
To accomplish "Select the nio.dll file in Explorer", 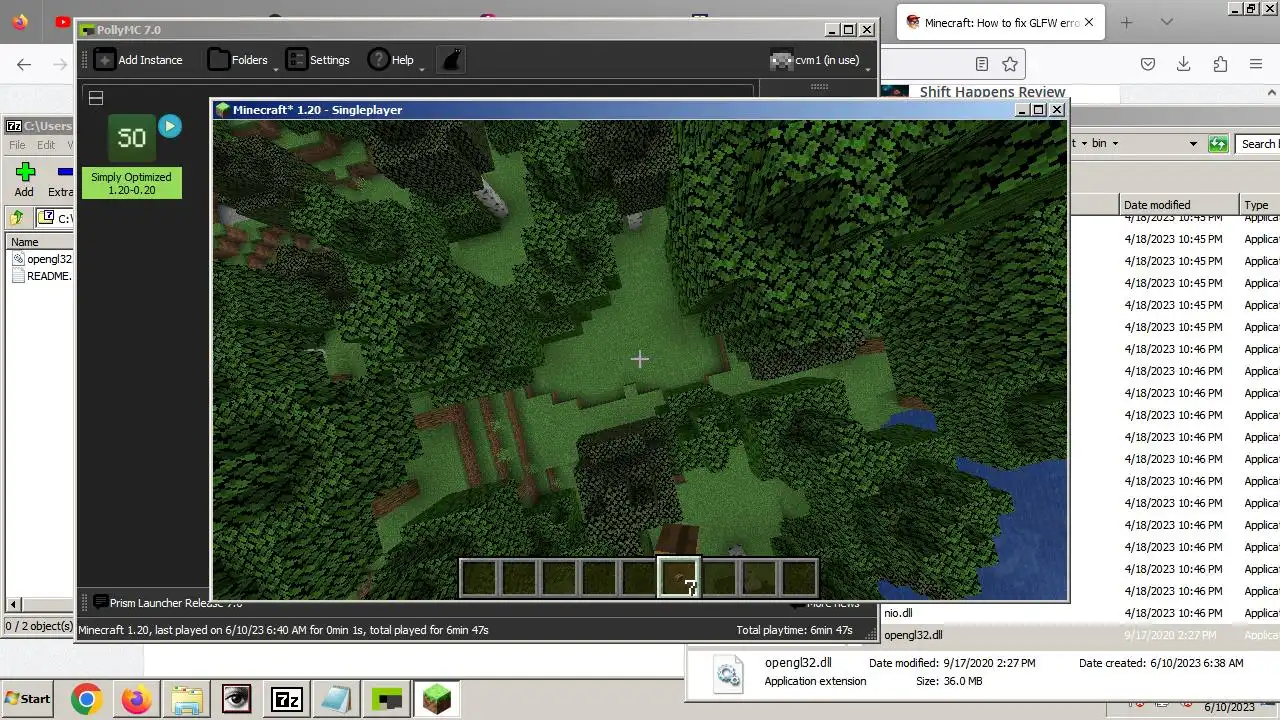I will click(x=898, y=613).
